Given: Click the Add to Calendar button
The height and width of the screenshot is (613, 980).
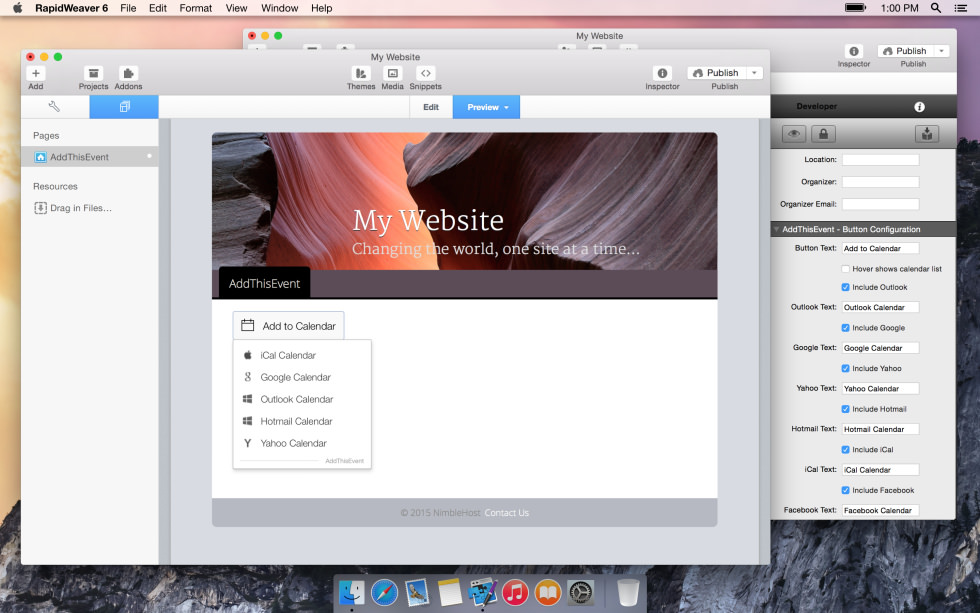Looking at the screenshot, I should pos(288,326).
